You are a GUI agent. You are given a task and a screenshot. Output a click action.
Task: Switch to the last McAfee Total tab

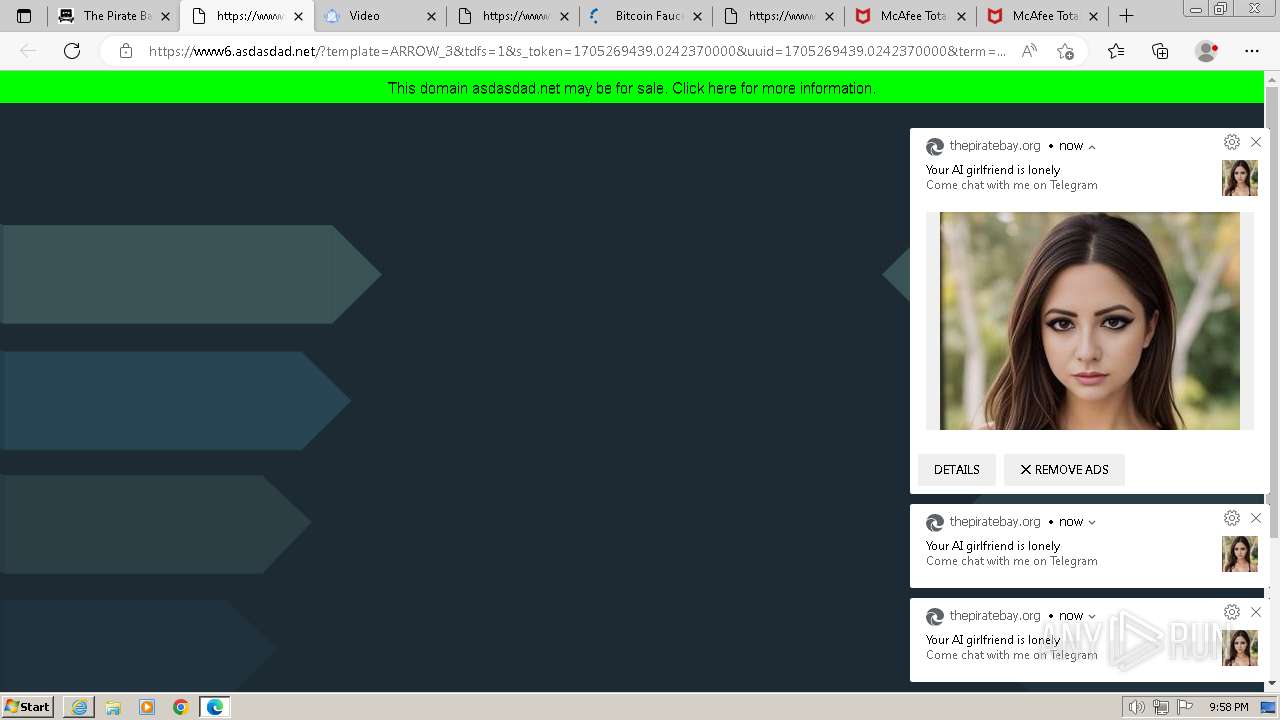(1043, 16)
